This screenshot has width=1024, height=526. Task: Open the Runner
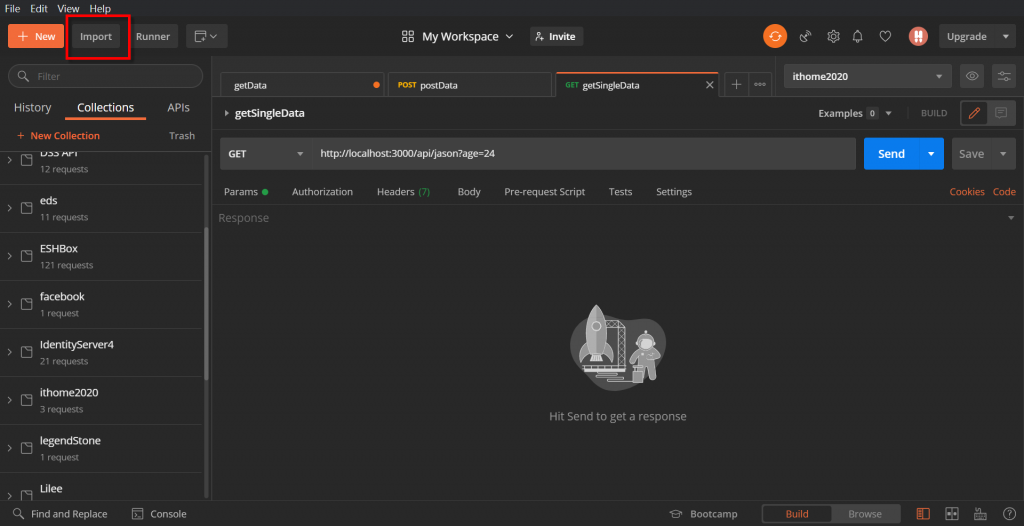(x=153, y=37)
